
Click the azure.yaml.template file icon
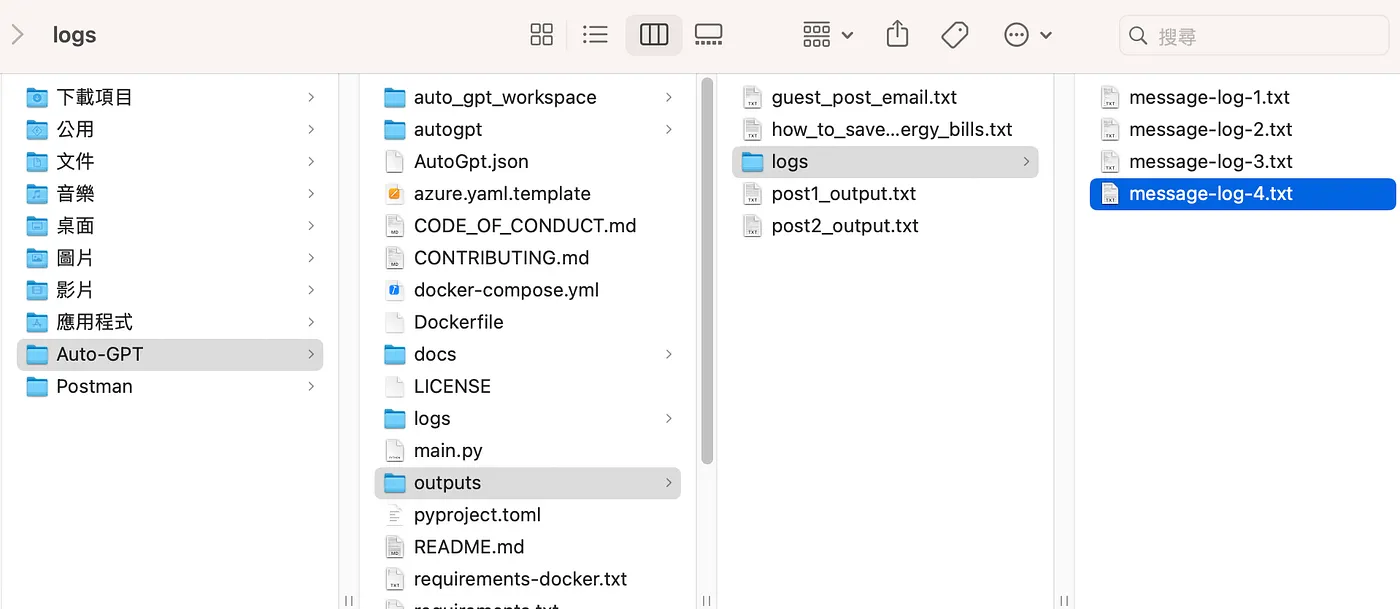[x=394, y=193]
